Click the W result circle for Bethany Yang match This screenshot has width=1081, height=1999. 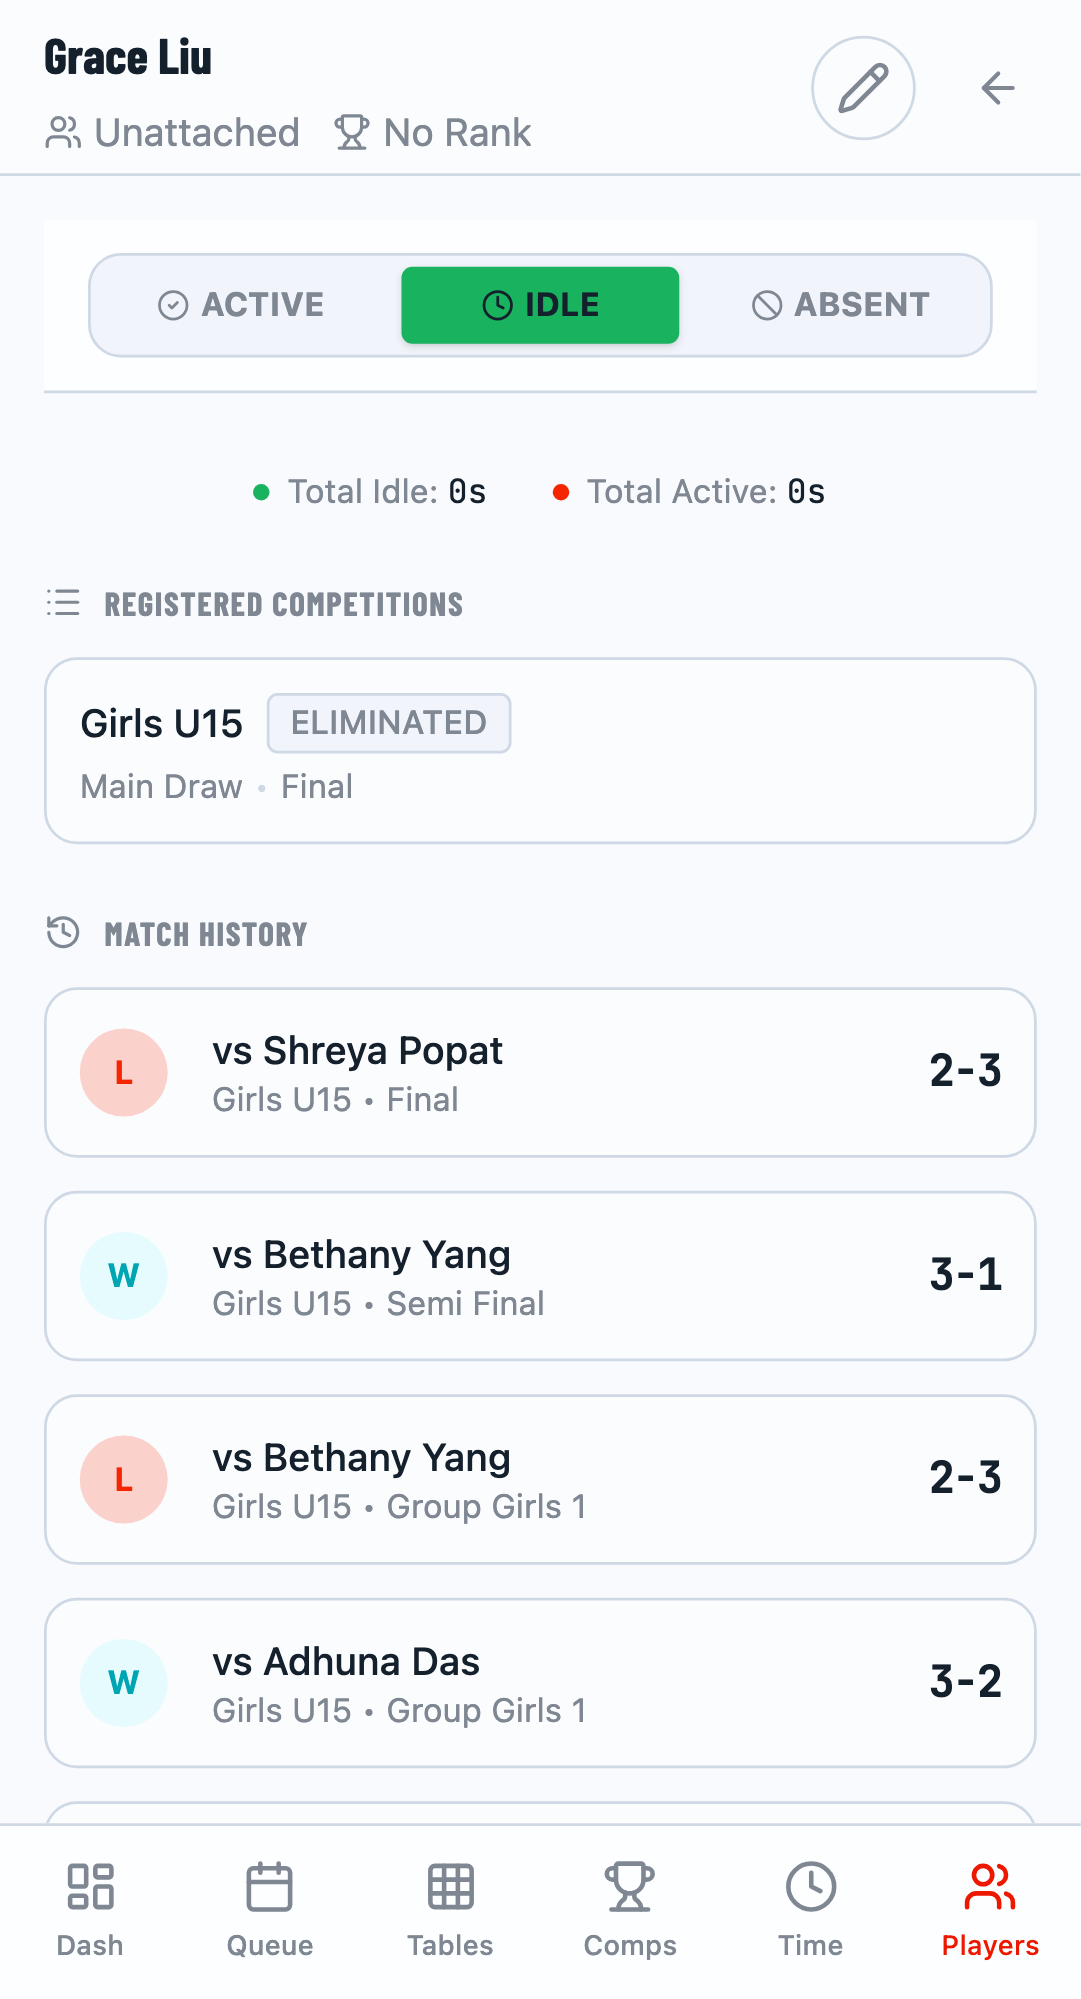(x=123, y=1275)
